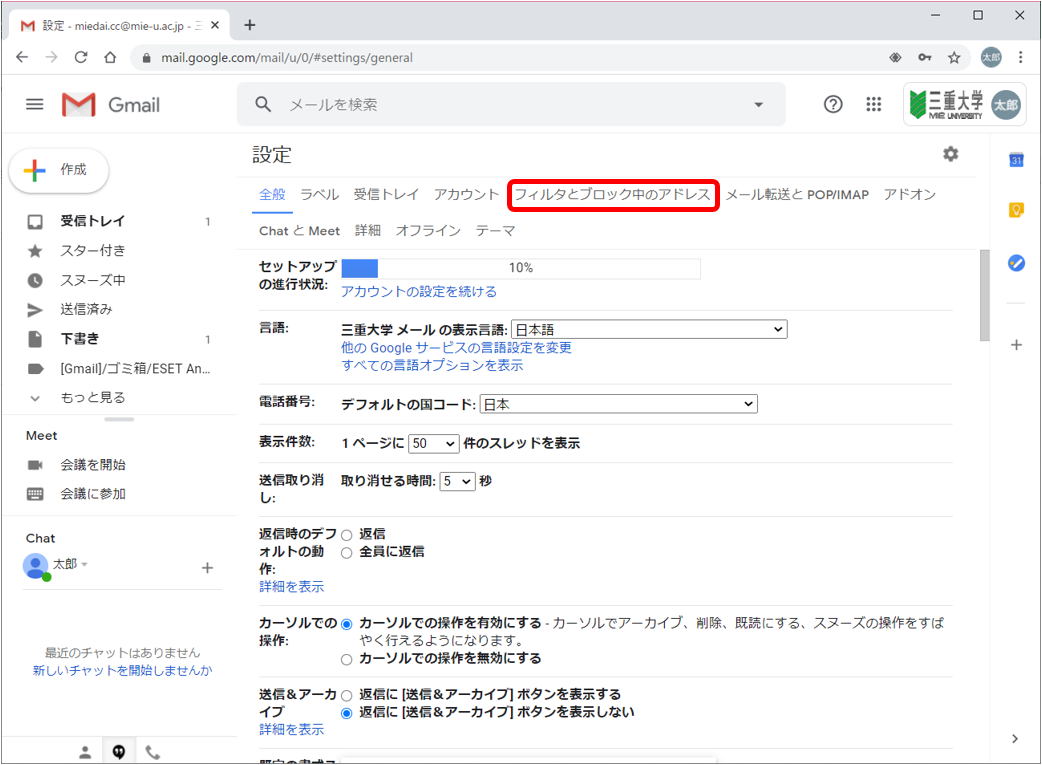This screenshot has height=765, width=1042.
Task: Switch to the 全般 tab
Action: click(x=272, y=195)
